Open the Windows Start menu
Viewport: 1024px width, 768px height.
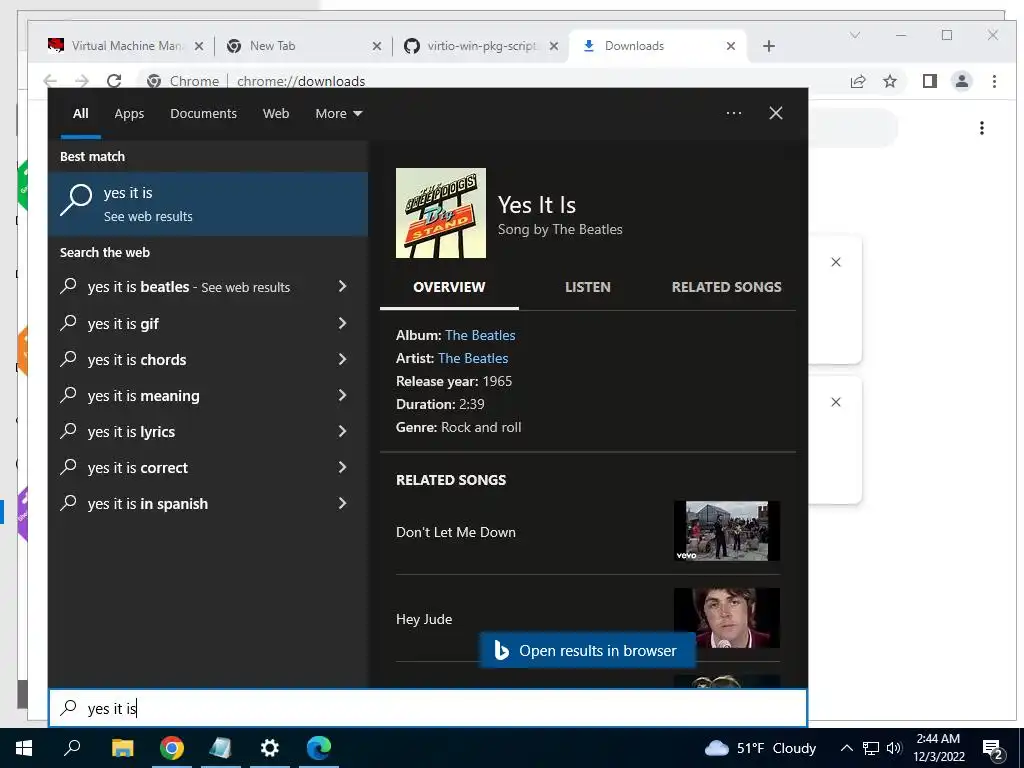[24, 748]
